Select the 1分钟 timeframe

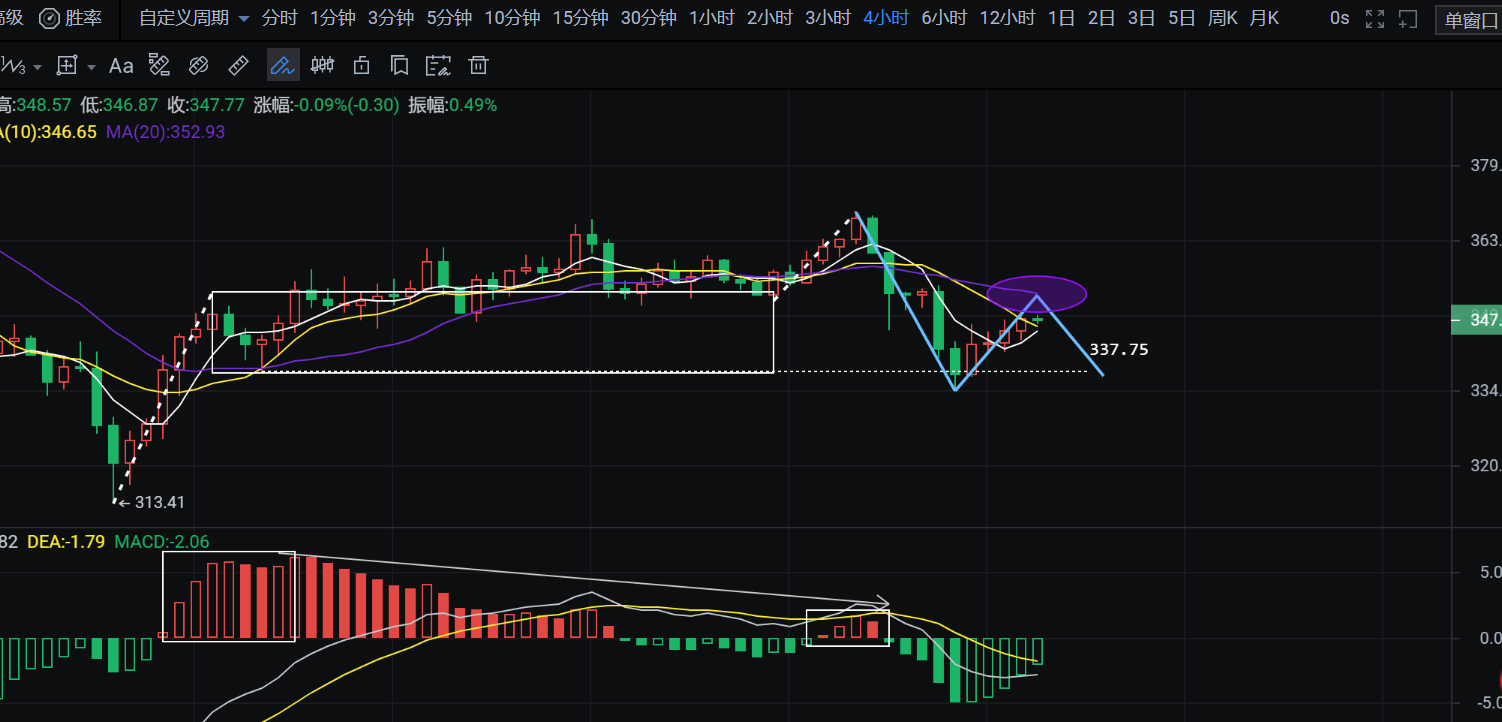(332, 18)
